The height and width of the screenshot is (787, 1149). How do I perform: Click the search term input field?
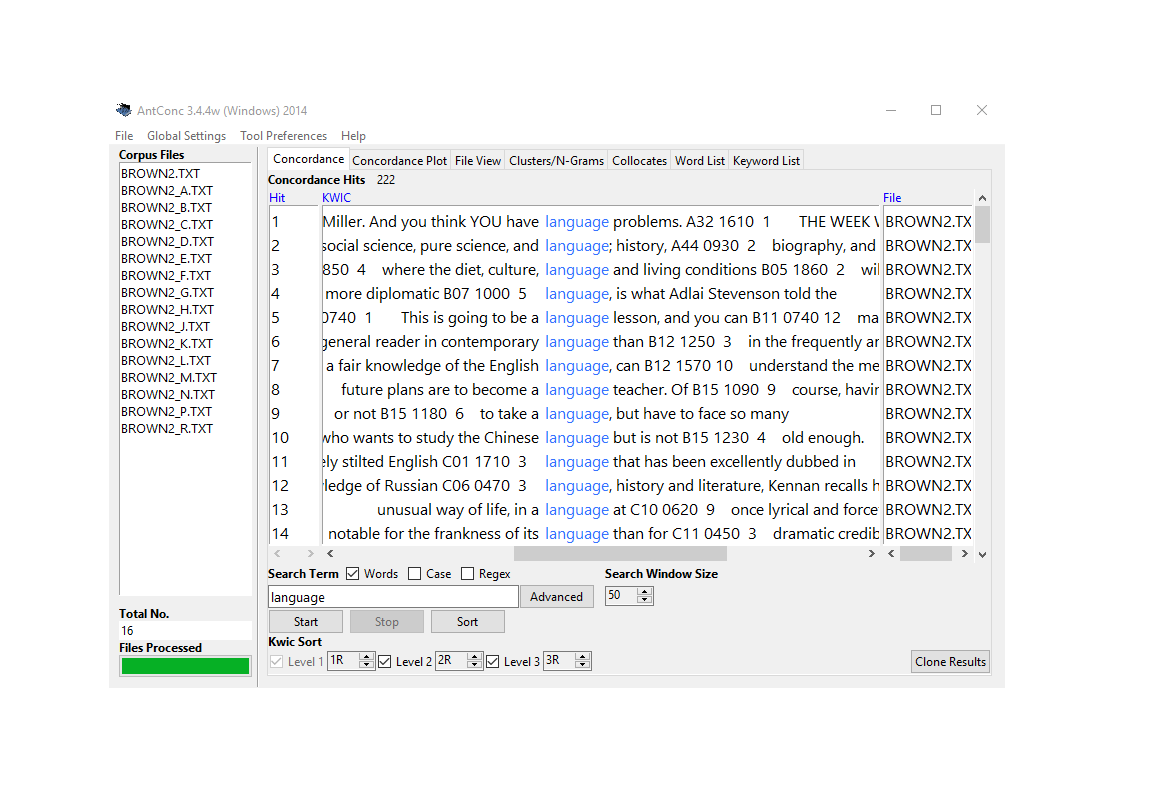pos(393,597)
